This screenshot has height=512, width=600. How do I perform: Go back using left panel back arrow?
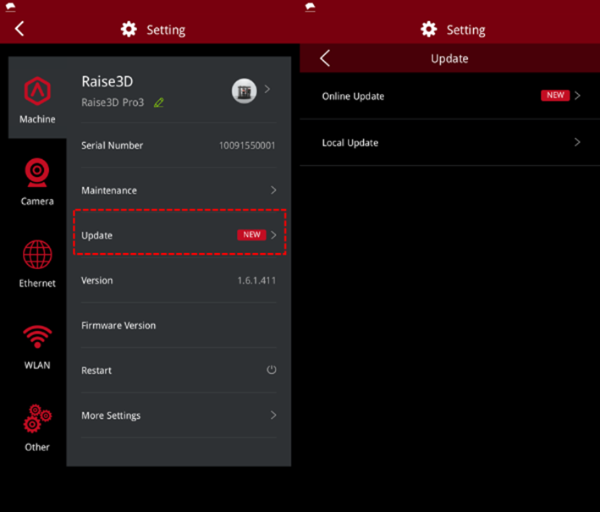pos(19,29)
